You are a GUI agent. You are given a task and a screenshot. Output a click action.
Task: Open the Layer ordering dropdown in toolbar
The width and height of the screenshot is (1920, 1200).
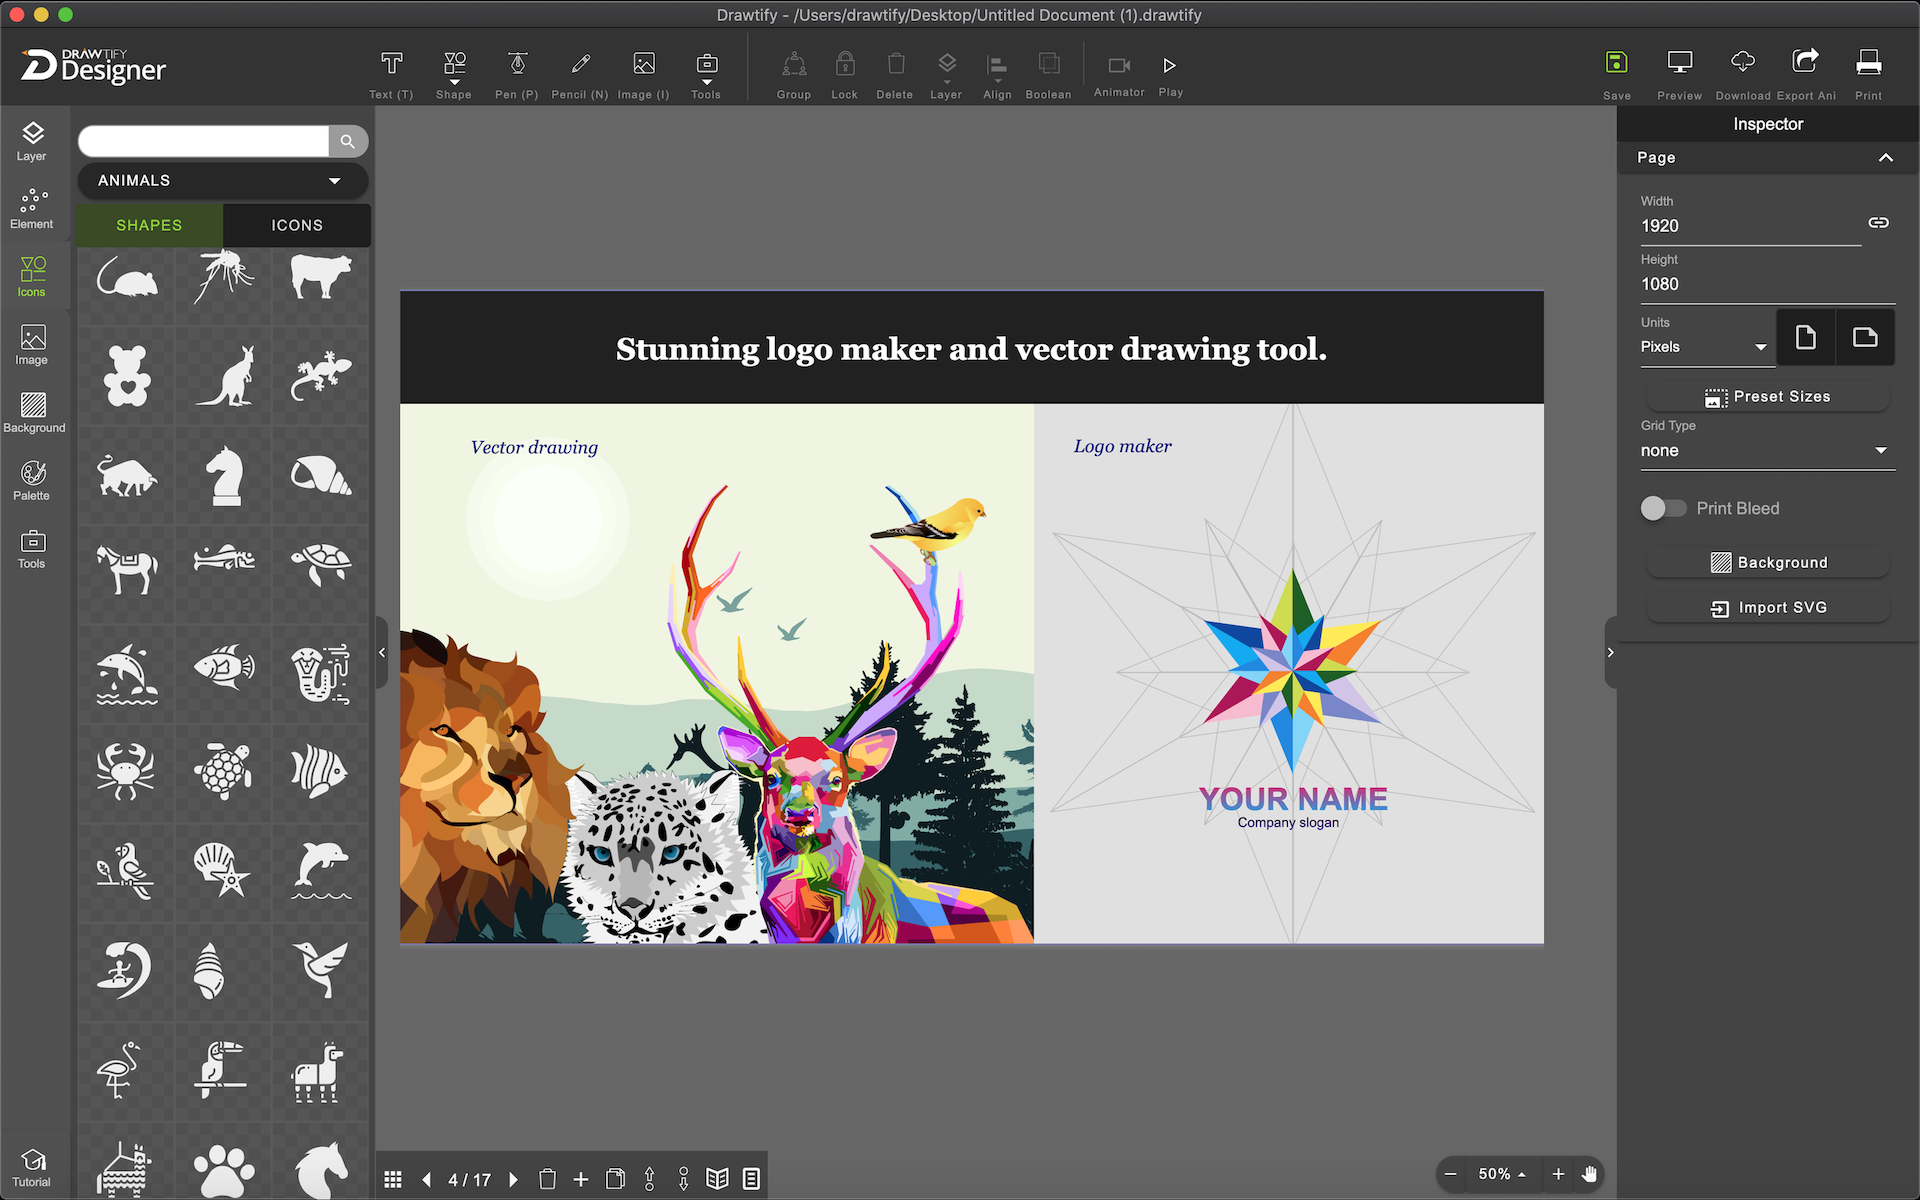click(x=946, y=75)
